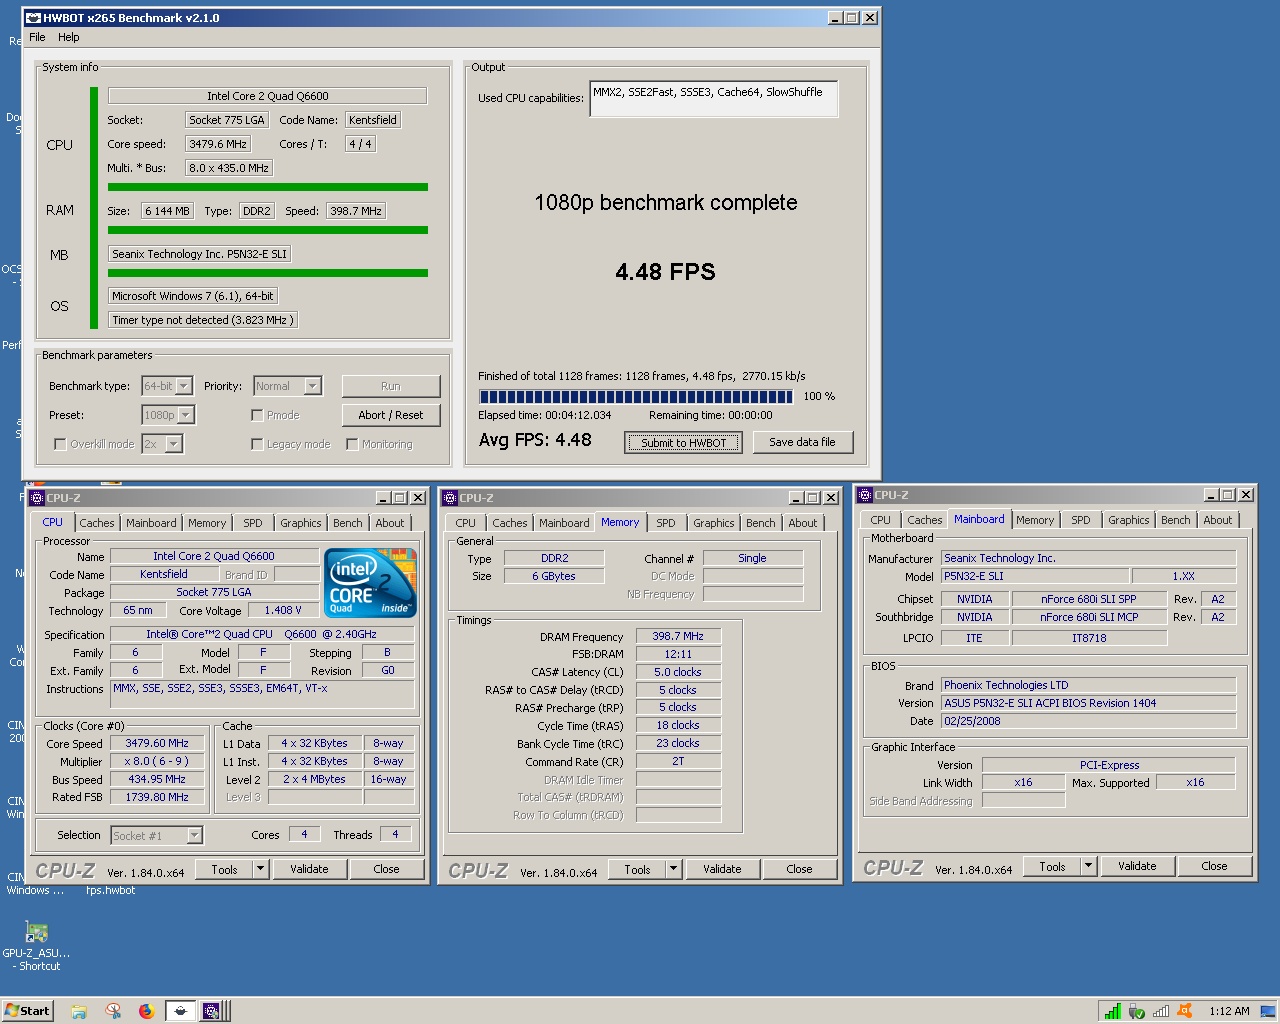Minimize the CPU-Z Memory tab window
The image size is (1280, 1024).
pos(796,498)
